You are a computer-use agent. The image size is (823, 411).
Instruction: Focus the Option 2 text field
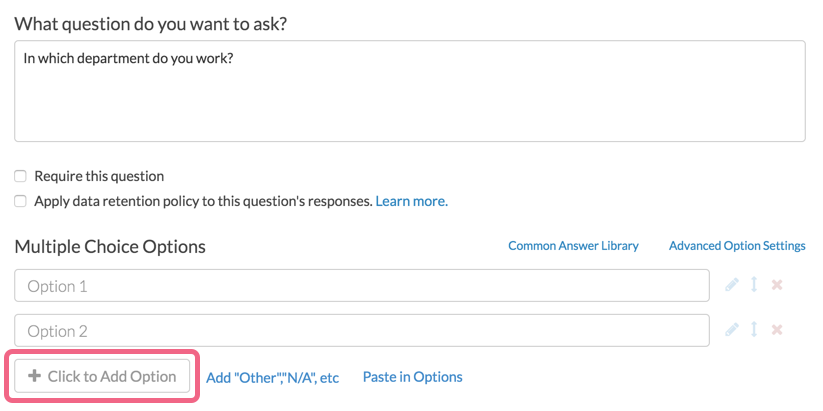coord(360,330)
